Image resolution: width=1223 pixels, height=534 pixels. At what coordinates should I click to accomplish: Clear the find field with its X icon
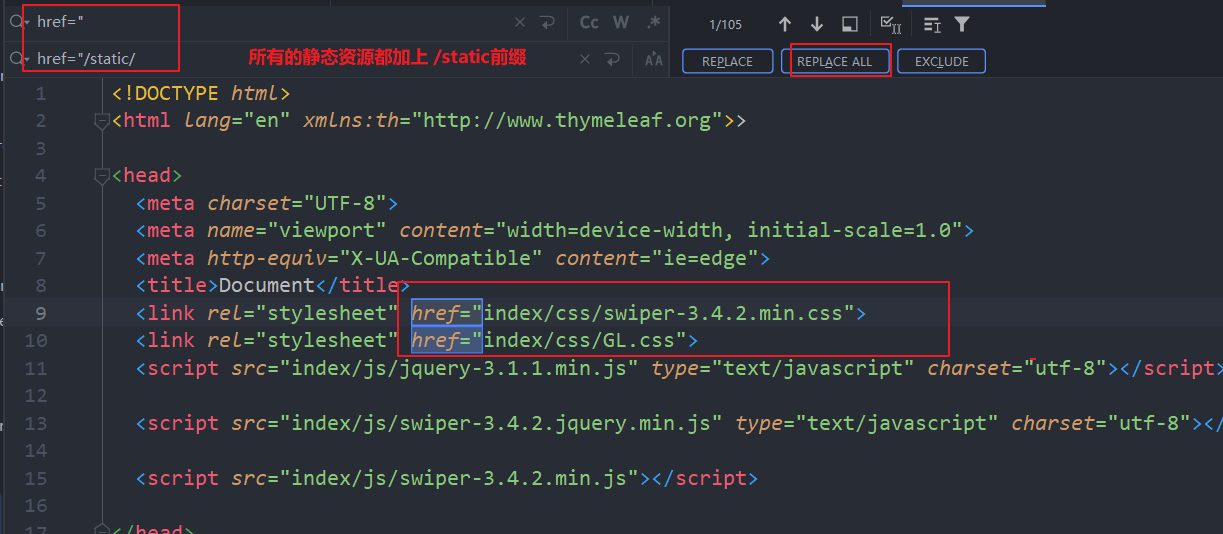pyautogui.click(x=519, y=22)
